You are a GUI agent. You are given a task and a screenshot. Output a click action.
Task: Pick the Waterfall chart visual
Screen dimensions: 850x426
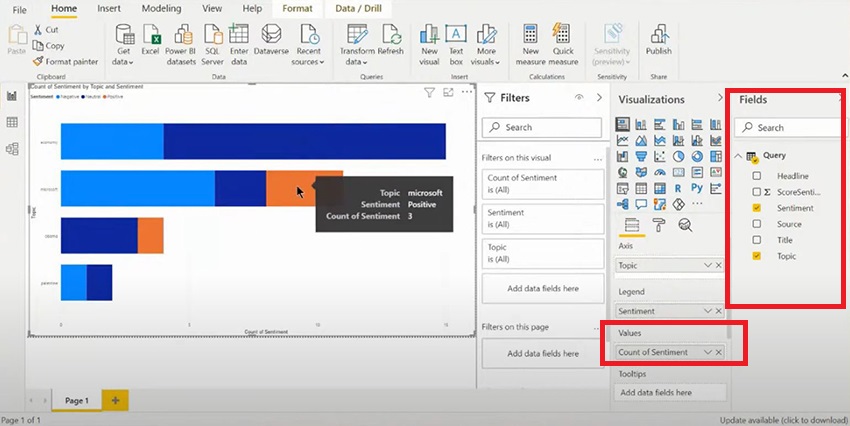point(622,157)
